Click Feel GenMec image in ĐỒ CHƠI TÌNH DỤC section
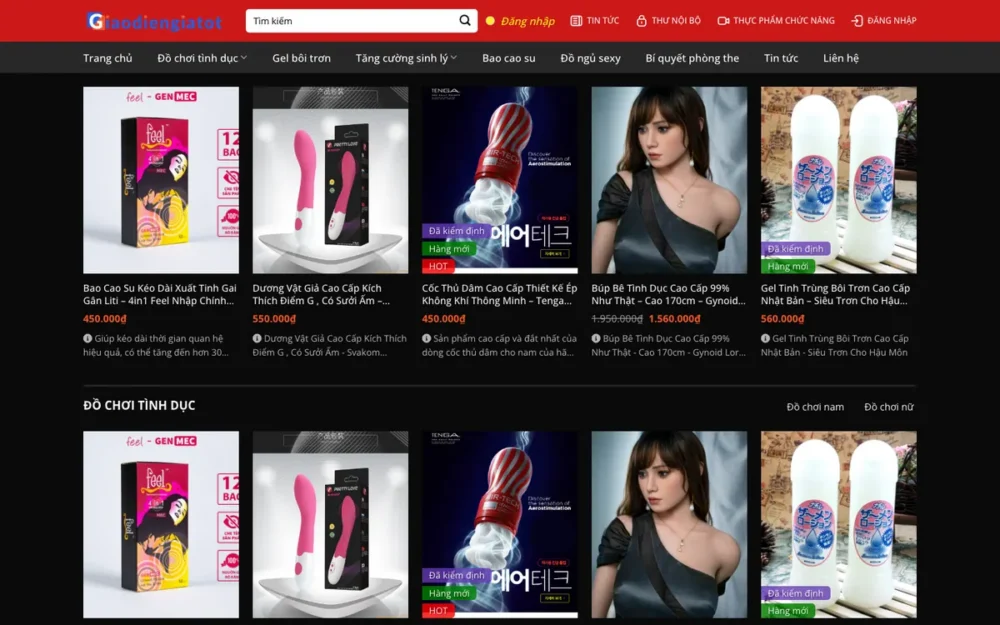This screenshot has width=1000, height=625. tap(161, 524)
